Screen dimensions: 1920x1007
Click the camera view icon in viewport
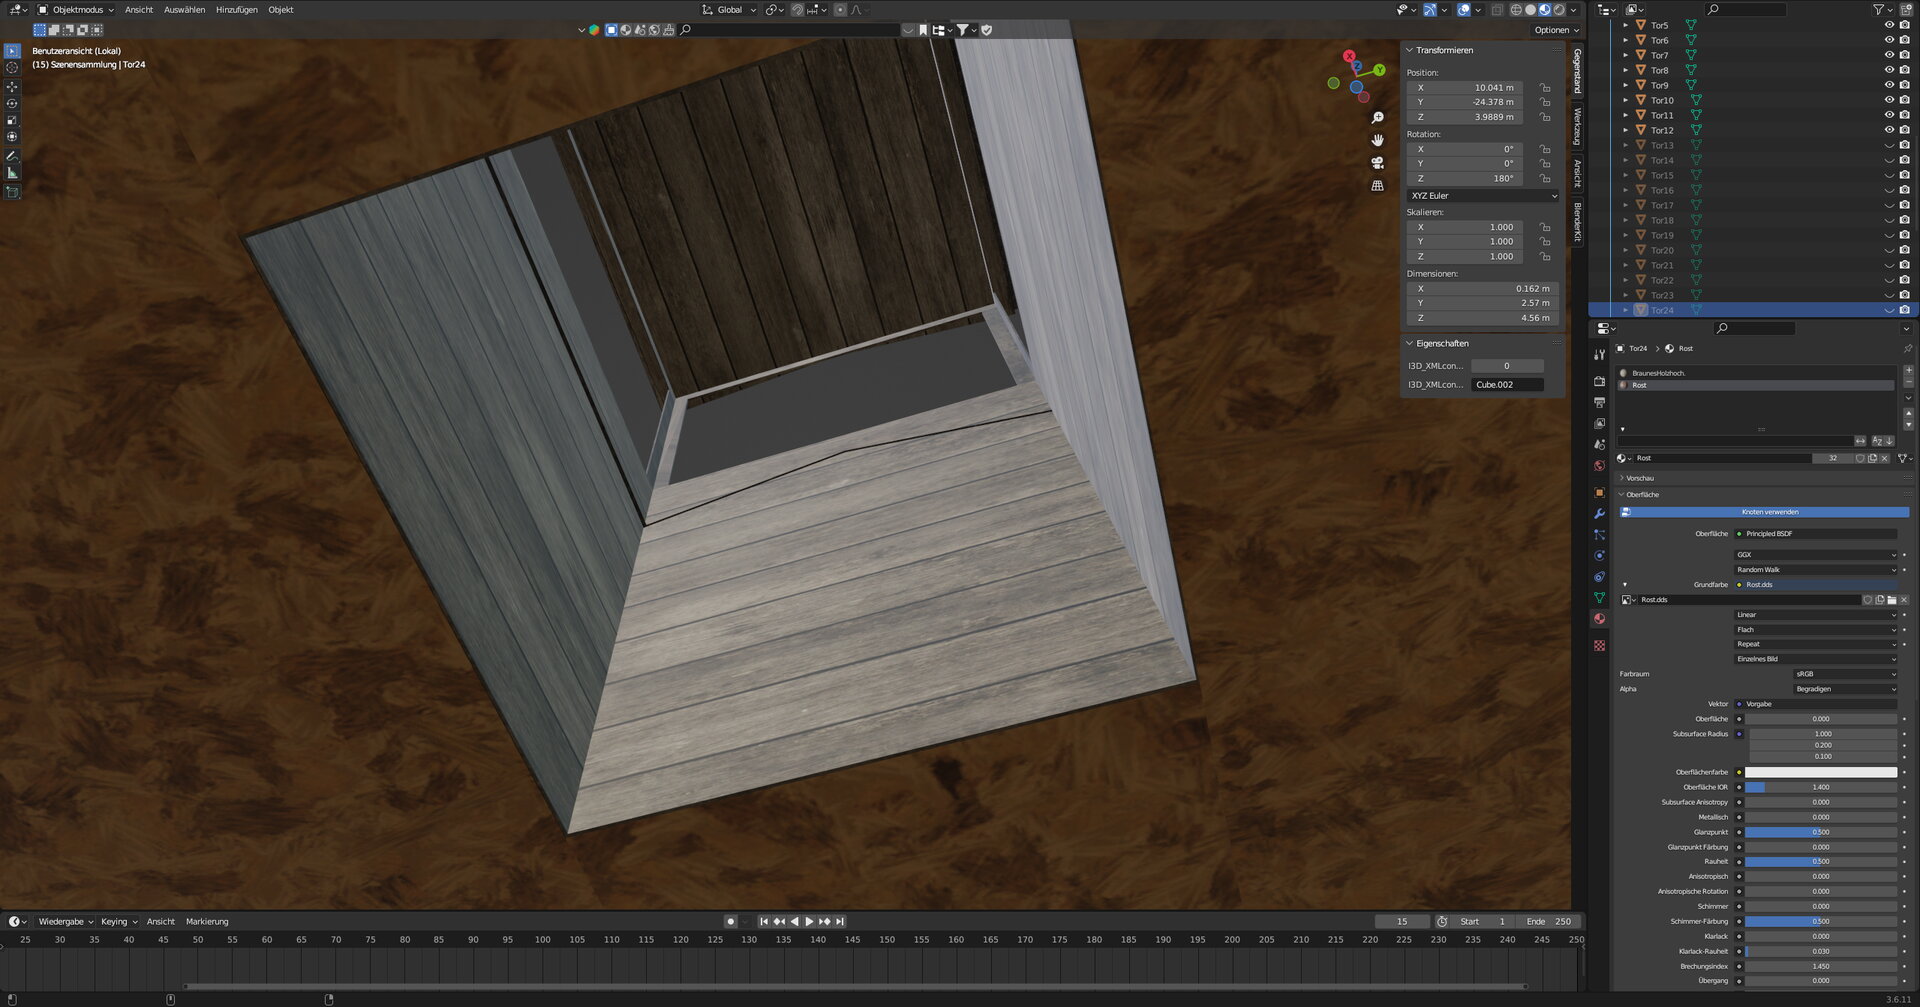coord(1377,163)
